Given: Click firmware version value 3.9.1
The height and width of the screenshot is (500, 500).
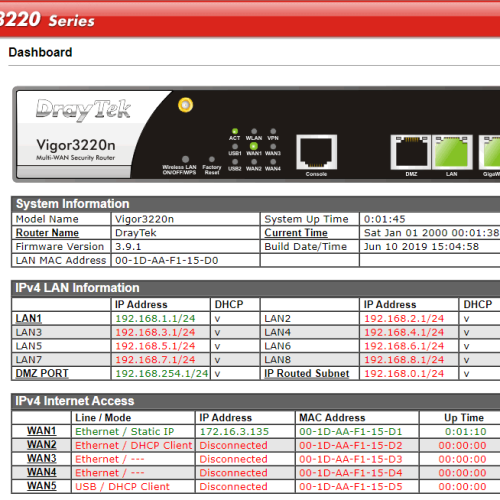Looking at the screenshot, I should [128, 247].
